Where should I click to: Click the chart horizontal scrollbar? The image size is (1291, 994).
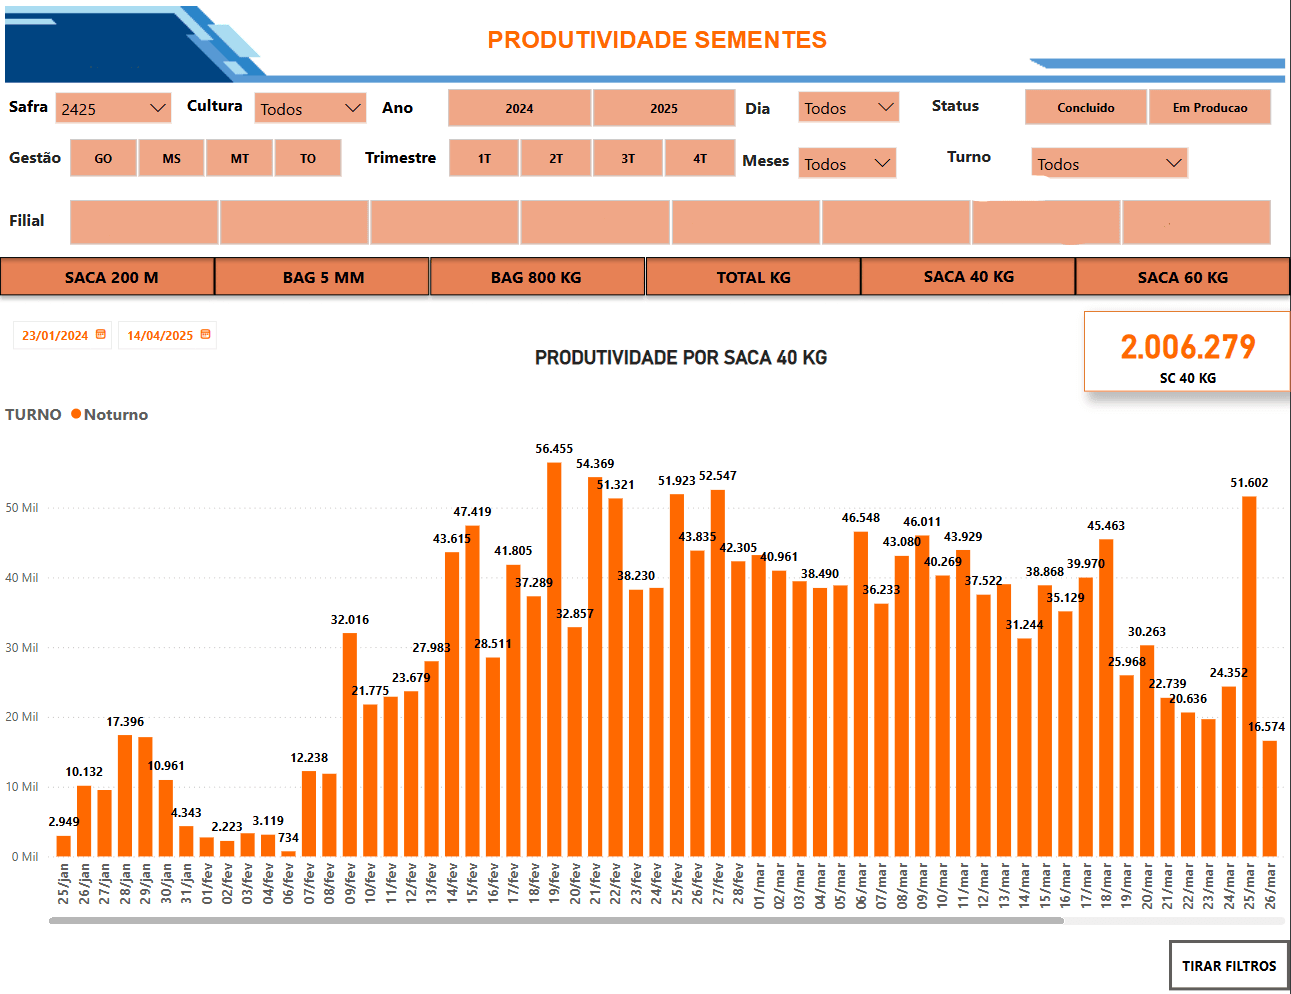(555, 920)
